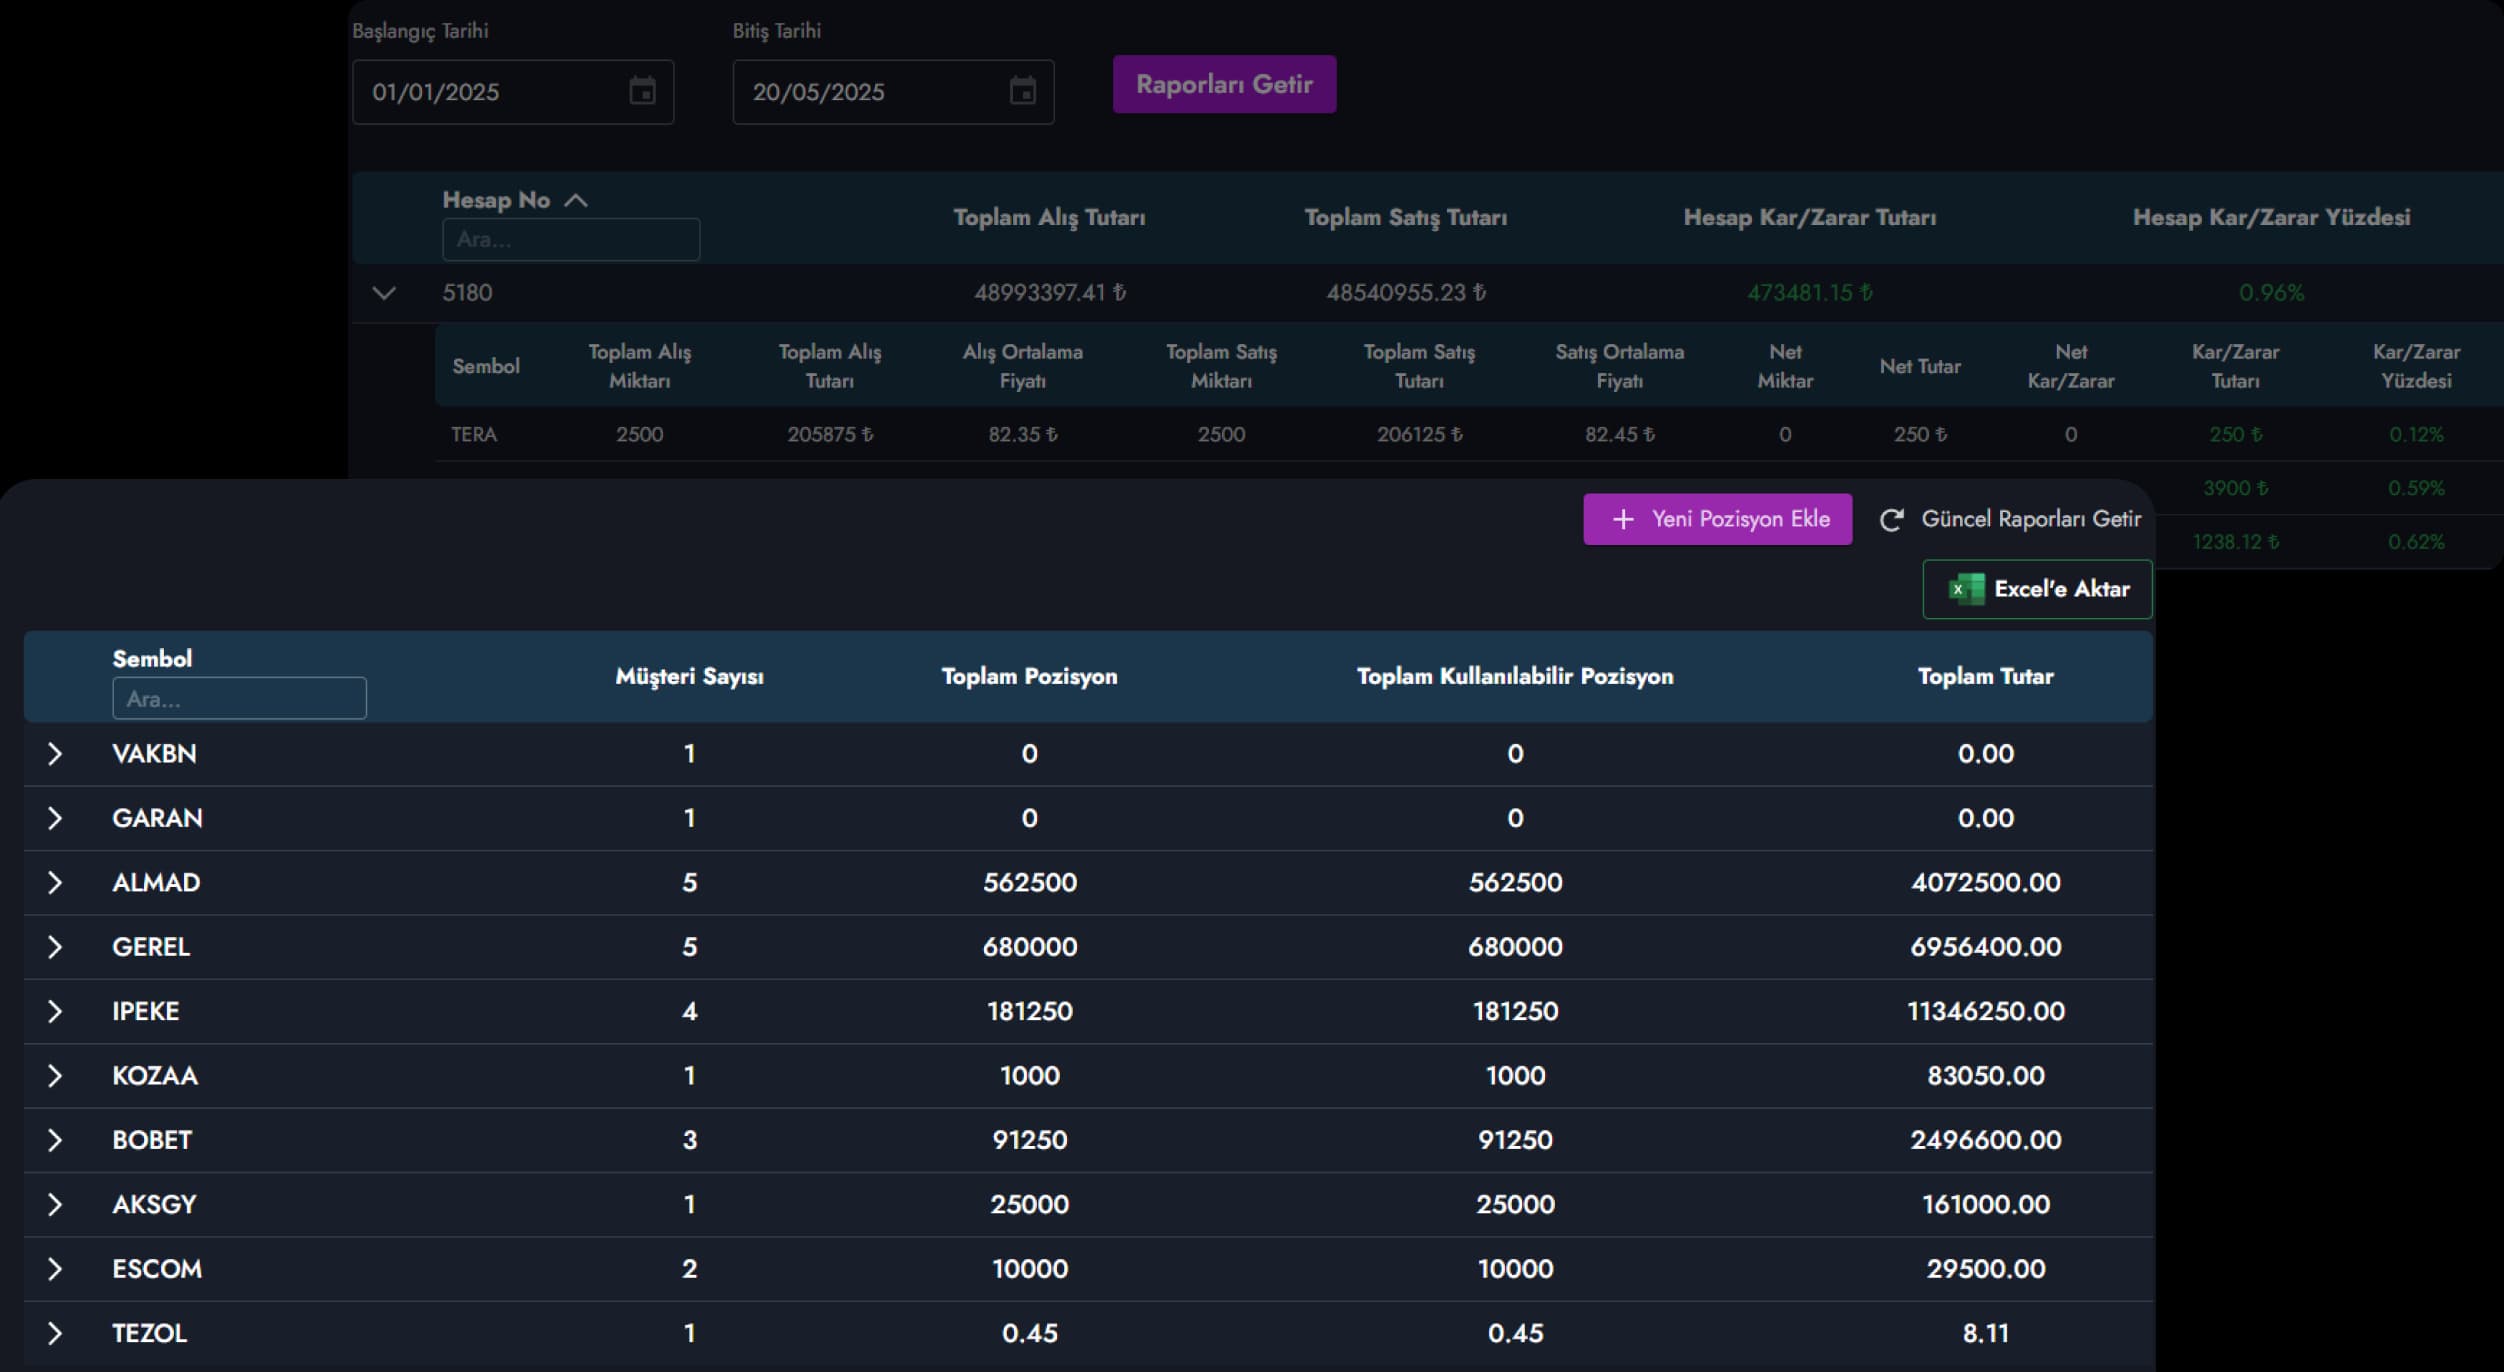The width and height of the screenshot is (2504, 1372).
Task: Click the Excel icon in Excel'e Aktar
Action: [1966, 589]
